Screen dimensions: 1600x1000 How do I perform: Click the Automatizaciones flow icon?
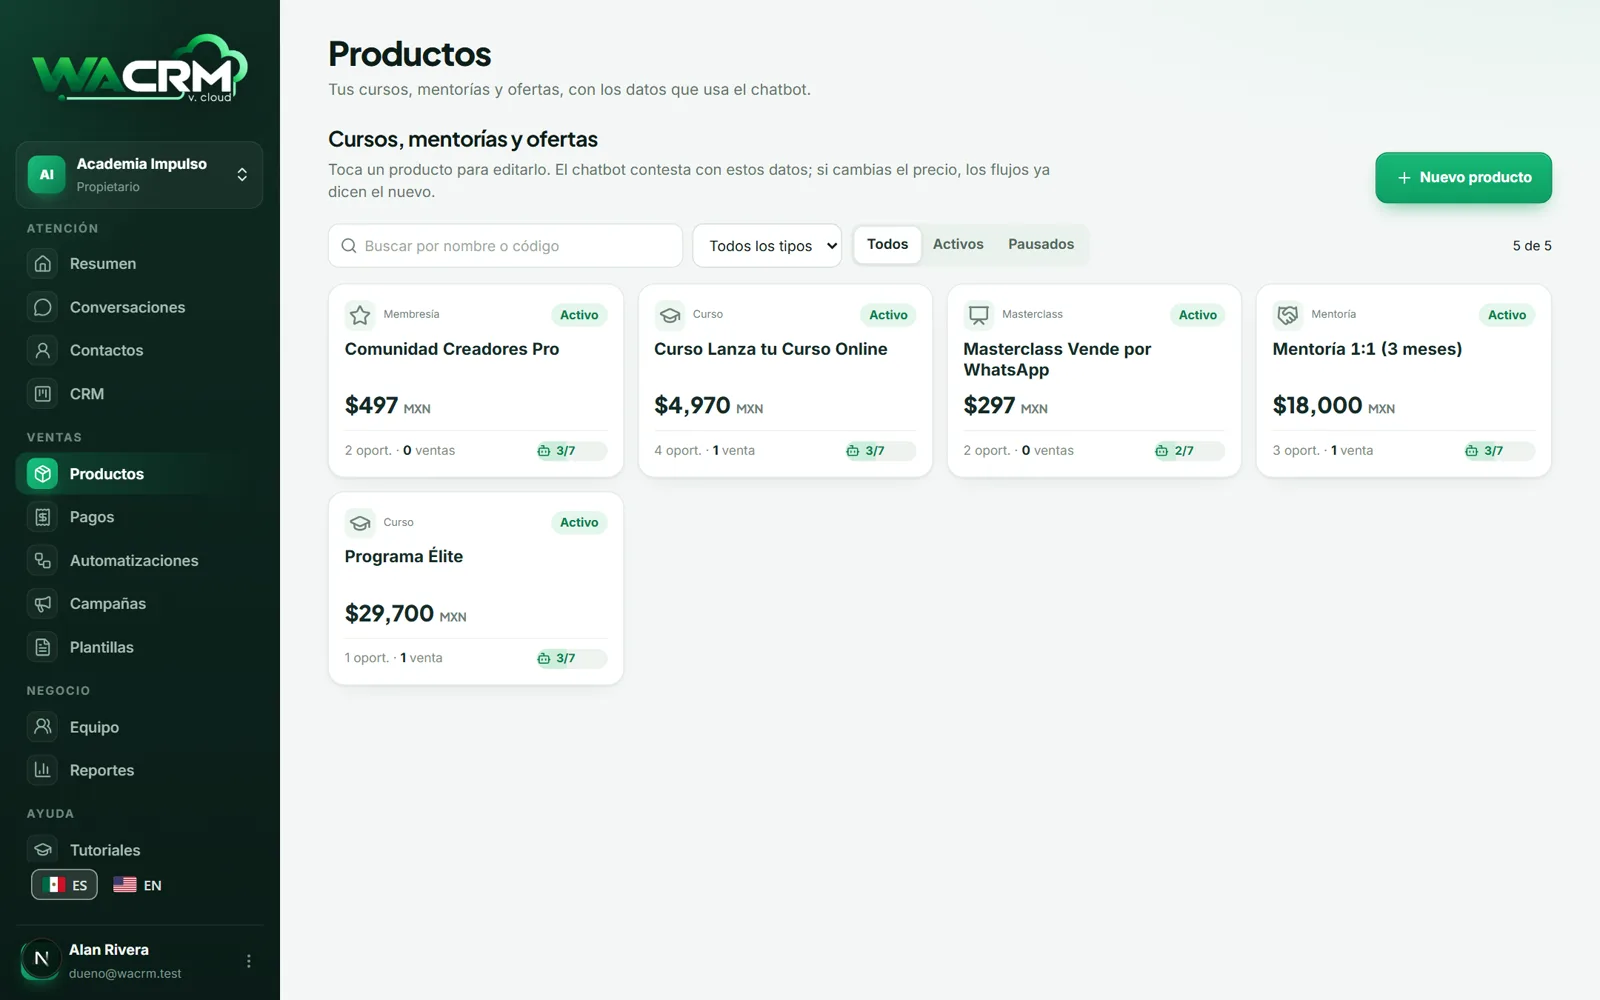point(43,560)
